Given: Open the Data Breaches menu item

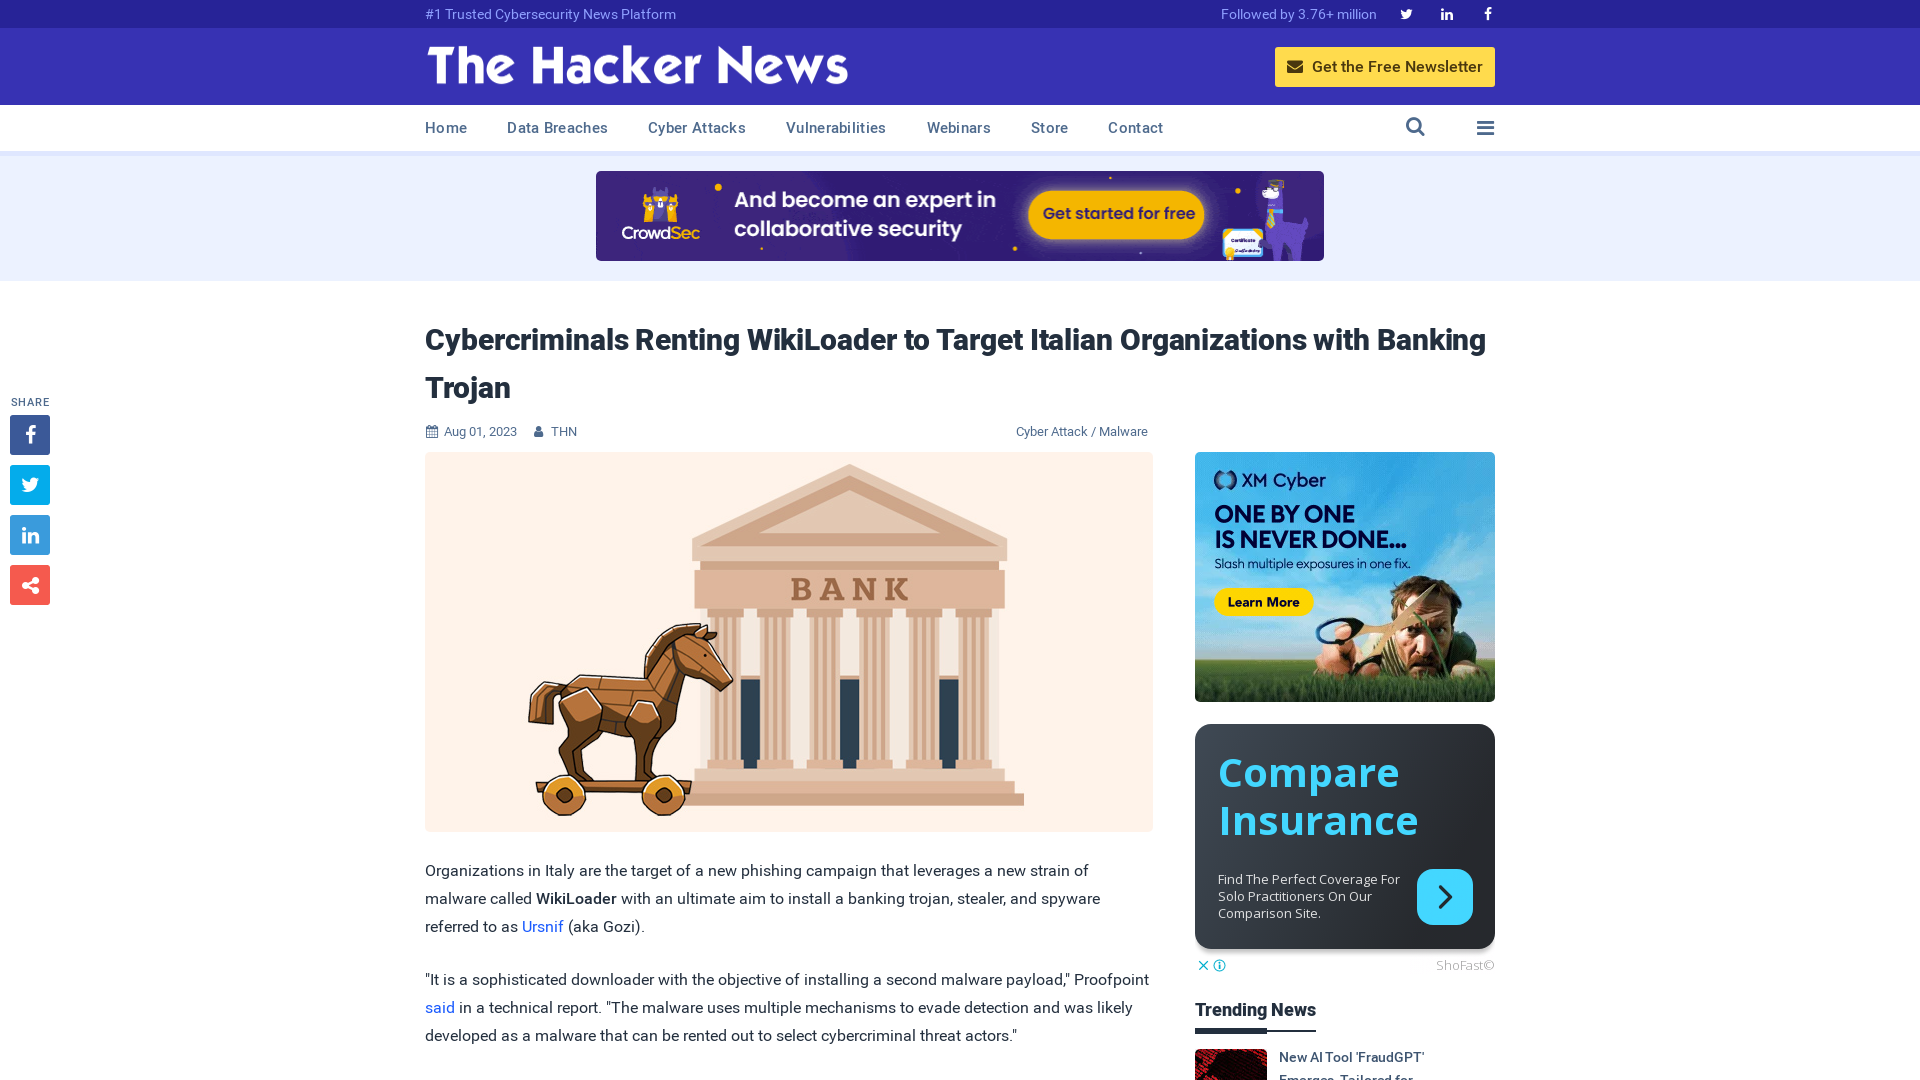Looking at the screenshot, I should tap(556, 128).
